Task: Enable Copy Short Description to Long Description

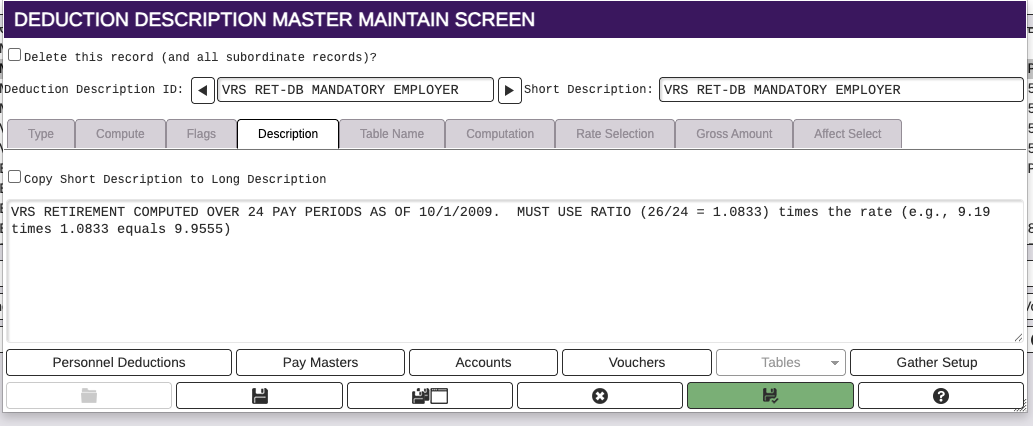Action: point(14,177)
